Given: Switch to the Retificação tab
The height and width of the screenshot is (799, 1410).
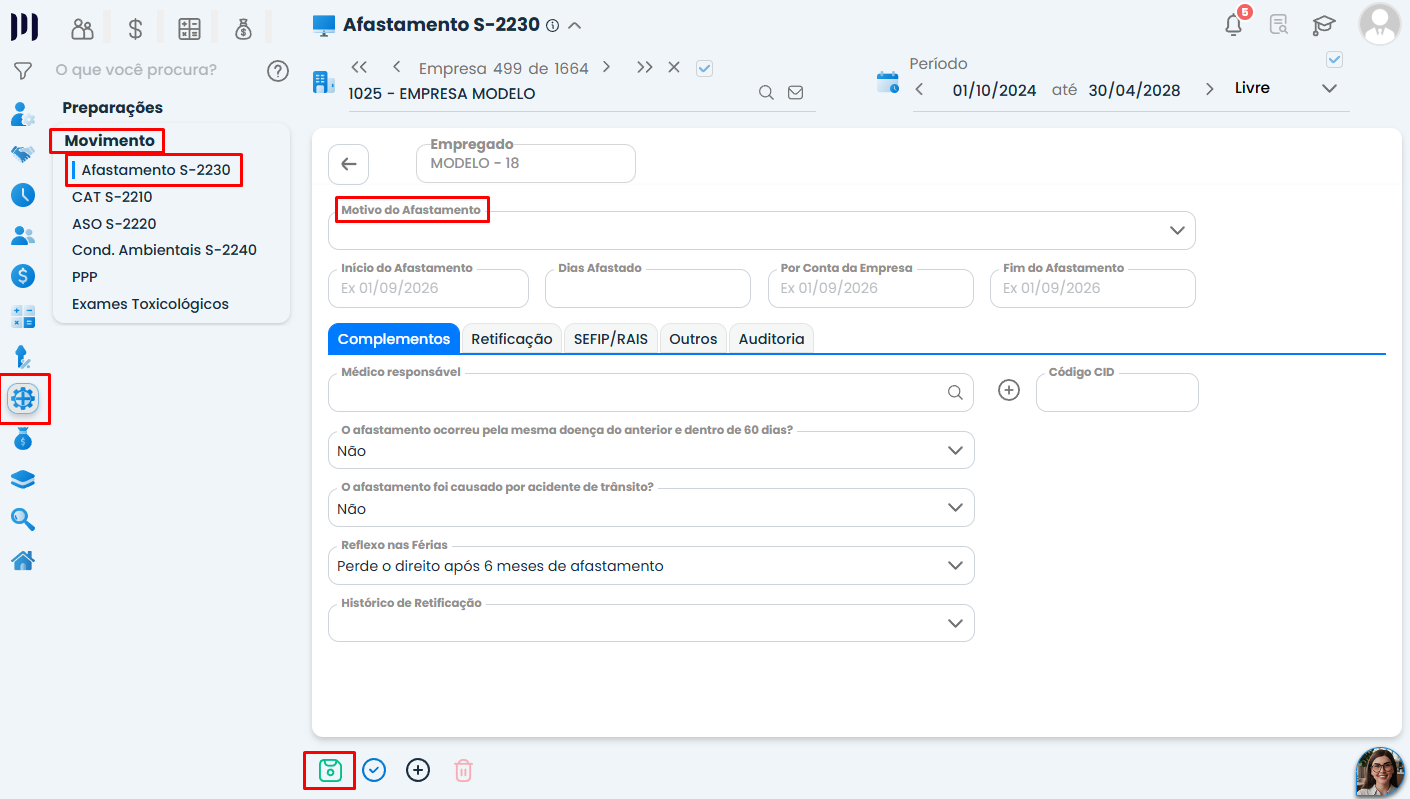Looking at the screenshot, I should (x=512, y=339).
